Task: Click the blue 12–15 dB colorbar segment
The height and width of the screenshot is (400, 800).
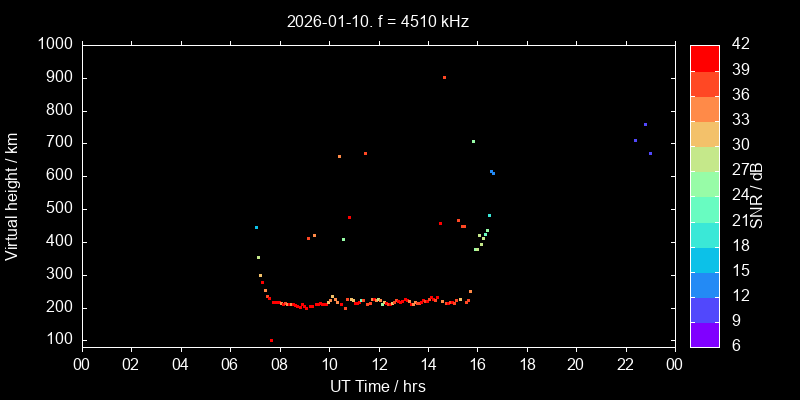Action: (x=704, y=285)
